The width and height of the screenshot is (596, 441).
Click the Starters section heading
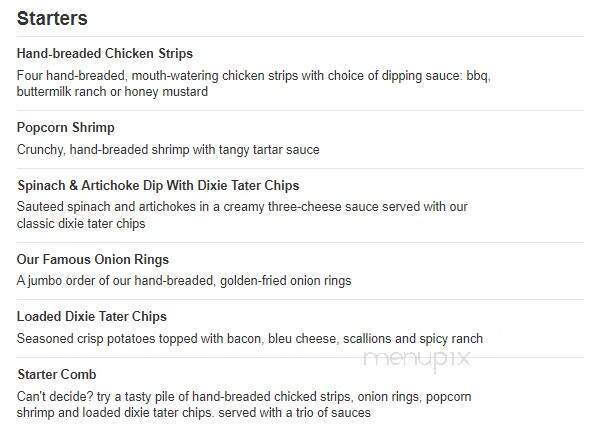point(52,18)
